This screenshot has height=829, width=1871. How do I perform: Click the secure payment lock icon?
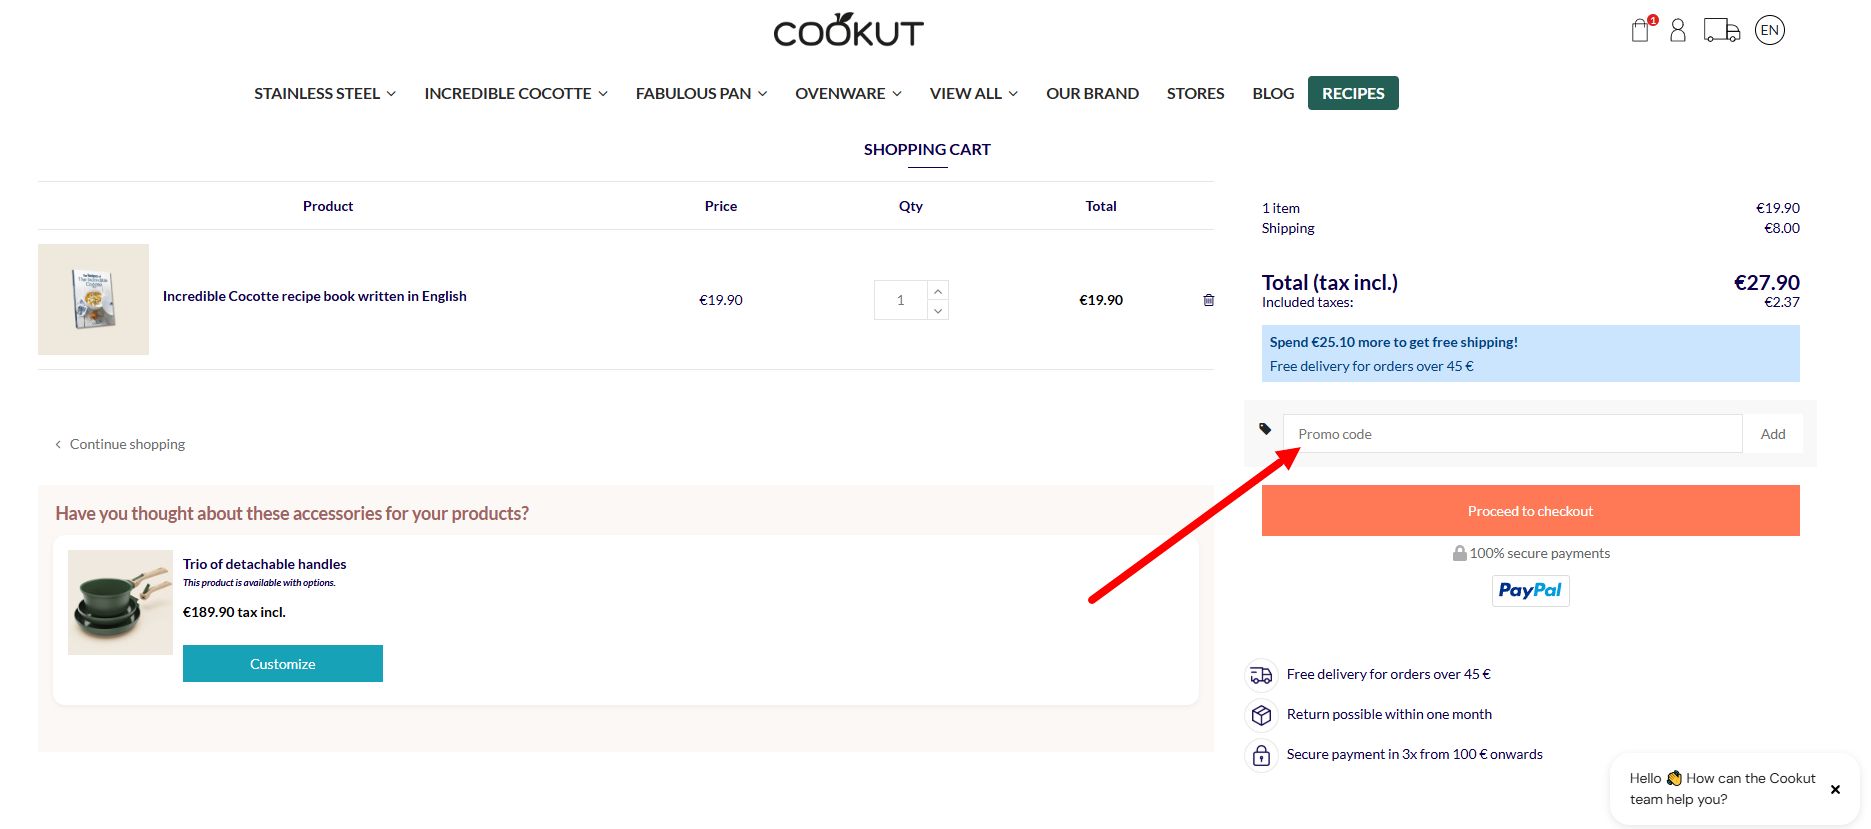[x=1261, y=755]
